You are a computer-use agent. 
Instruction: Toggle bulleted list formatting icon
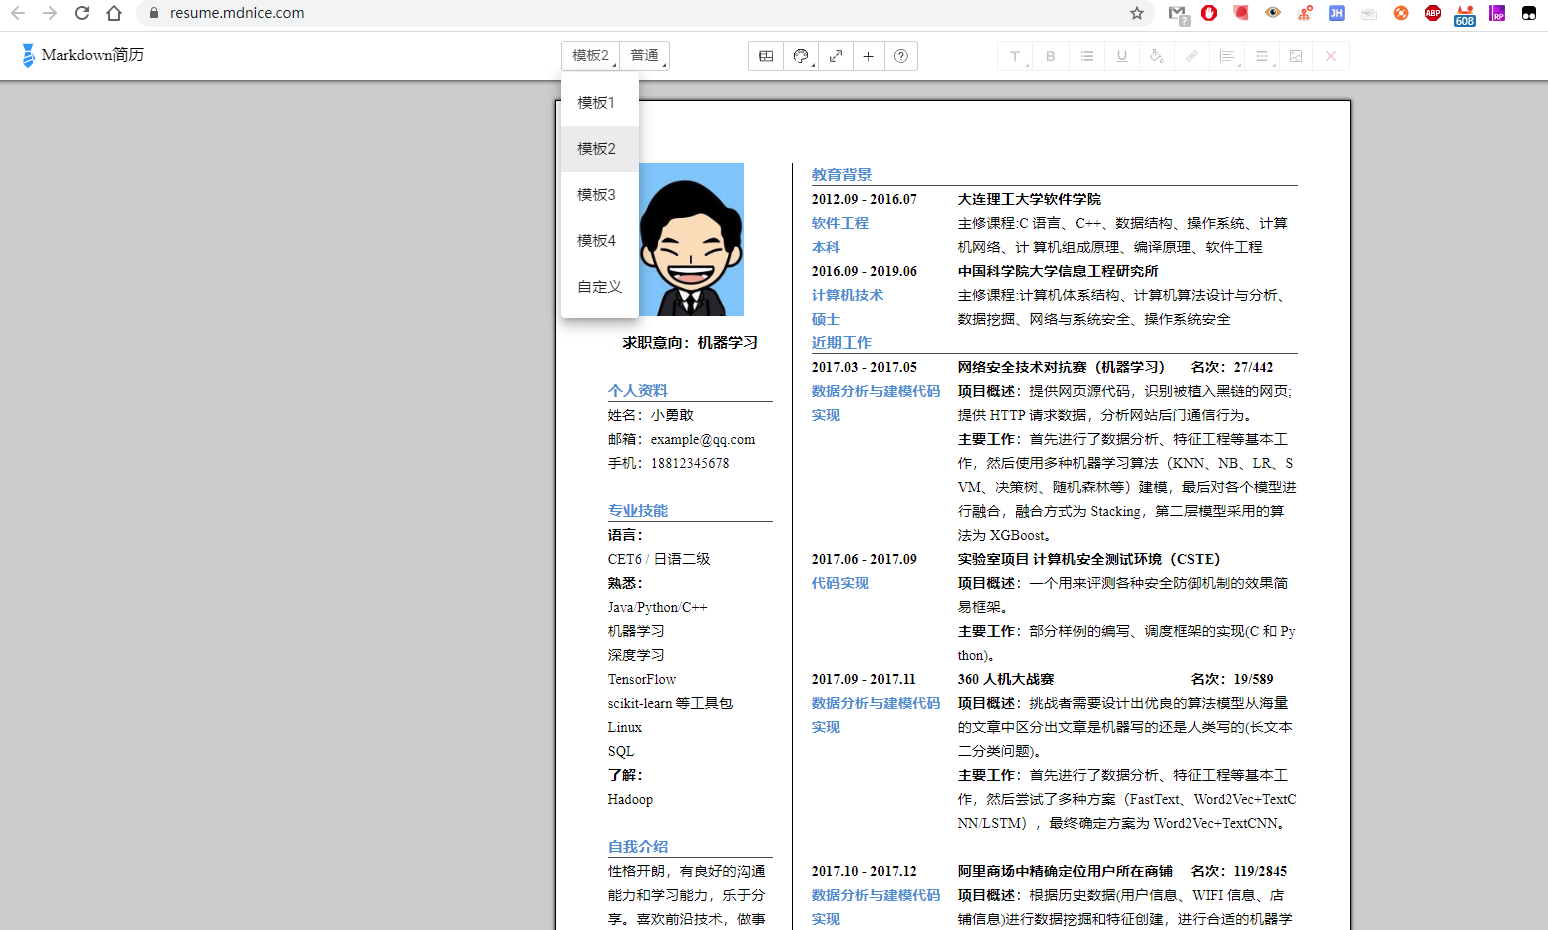coord(1086,56)
